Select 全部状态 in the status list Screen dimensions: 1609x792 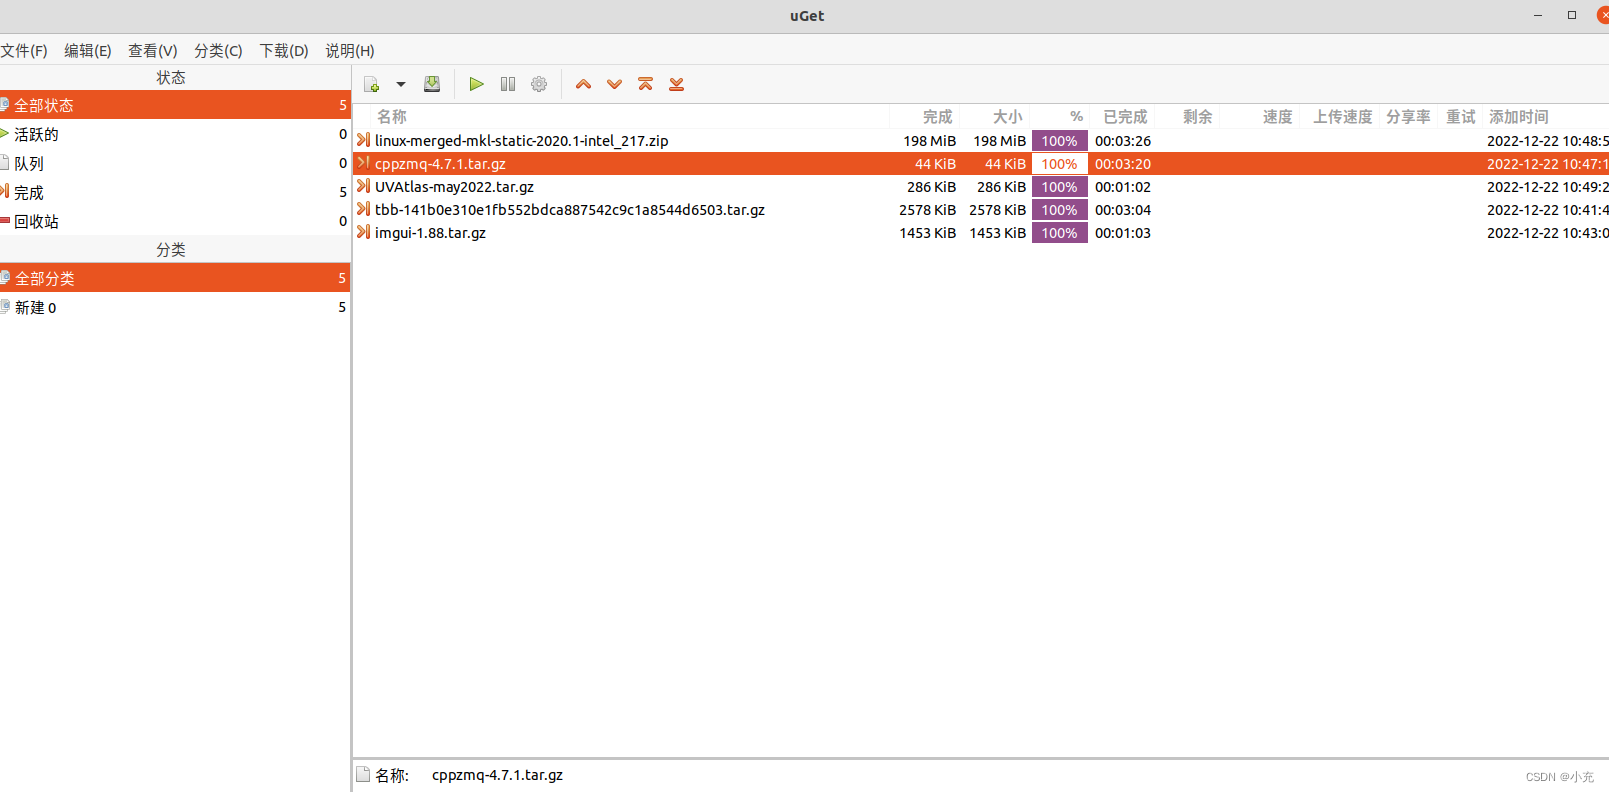[175, 105]
